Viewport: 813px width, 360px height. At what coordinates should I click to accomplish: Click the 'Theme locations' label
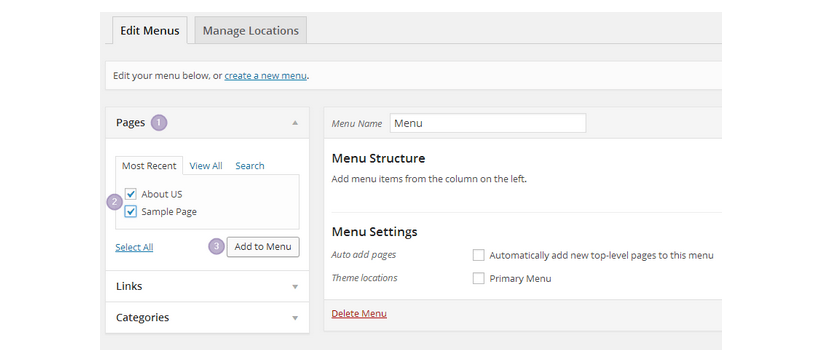click(x=365, y=278)
